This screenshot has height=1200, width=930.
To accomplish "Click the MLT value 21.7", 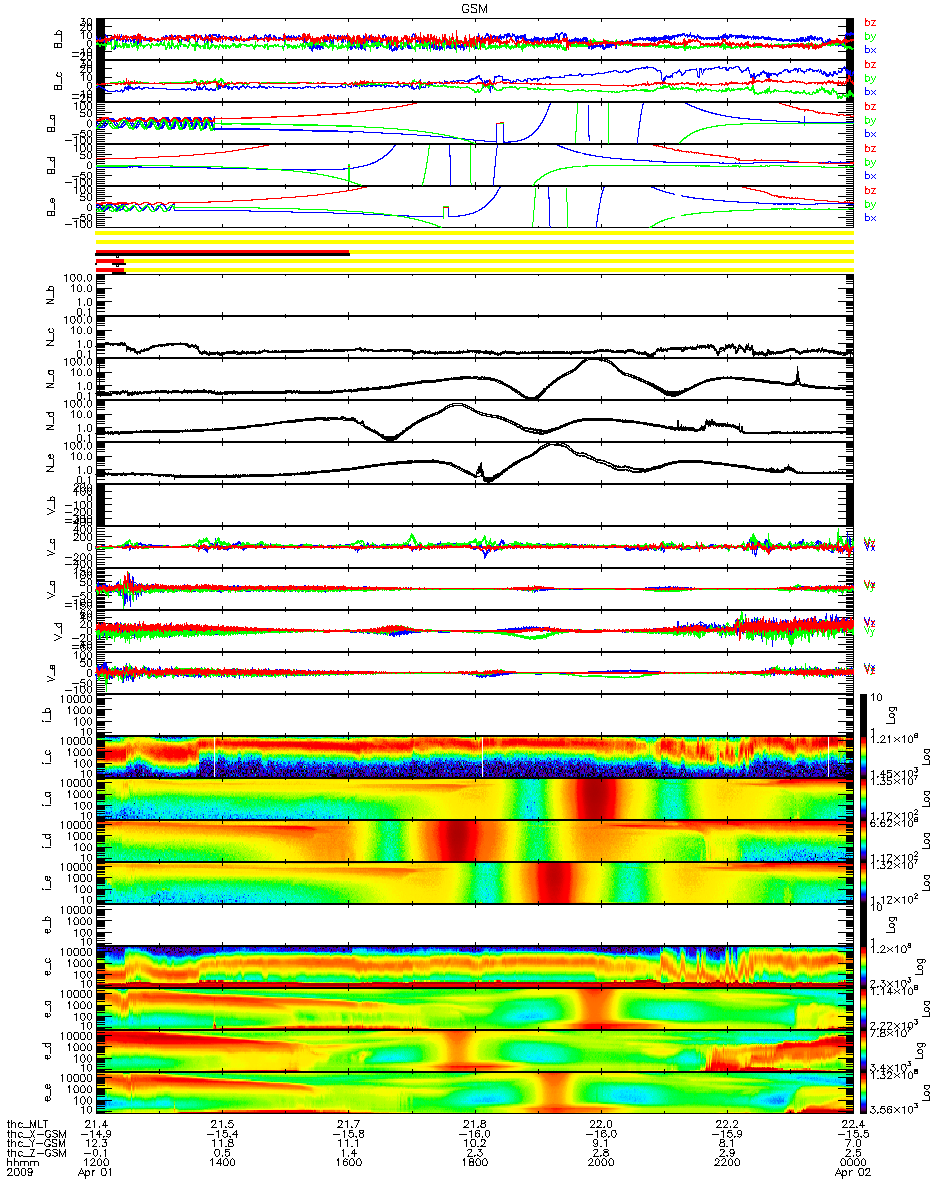I will (350, 1126).
